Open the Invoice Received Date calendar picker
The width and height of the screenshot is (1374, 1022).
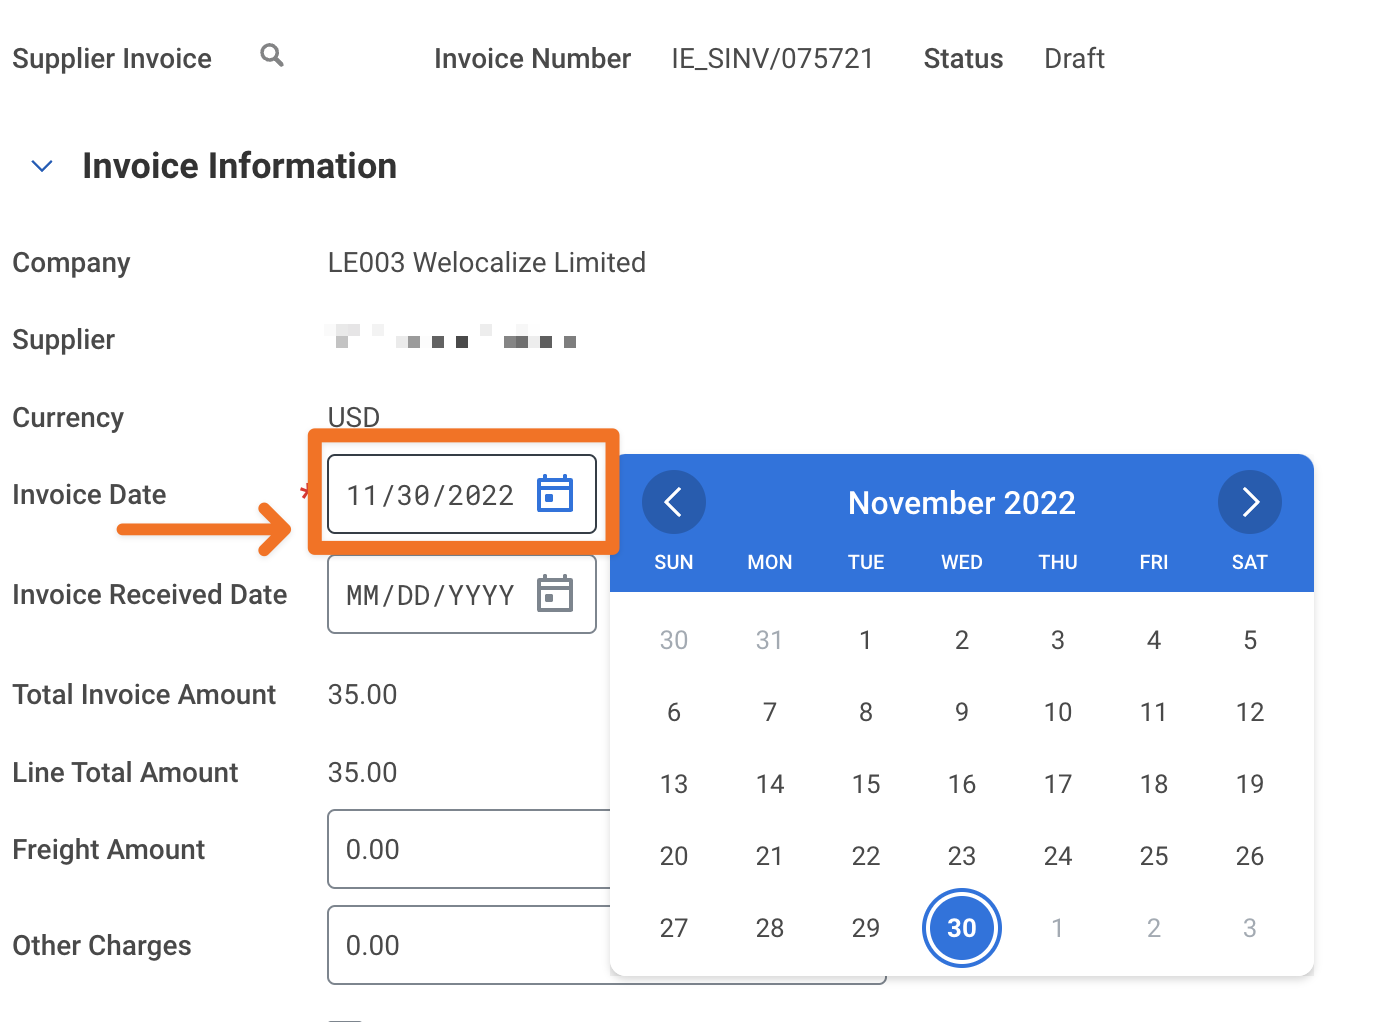[x=555, y=593]
